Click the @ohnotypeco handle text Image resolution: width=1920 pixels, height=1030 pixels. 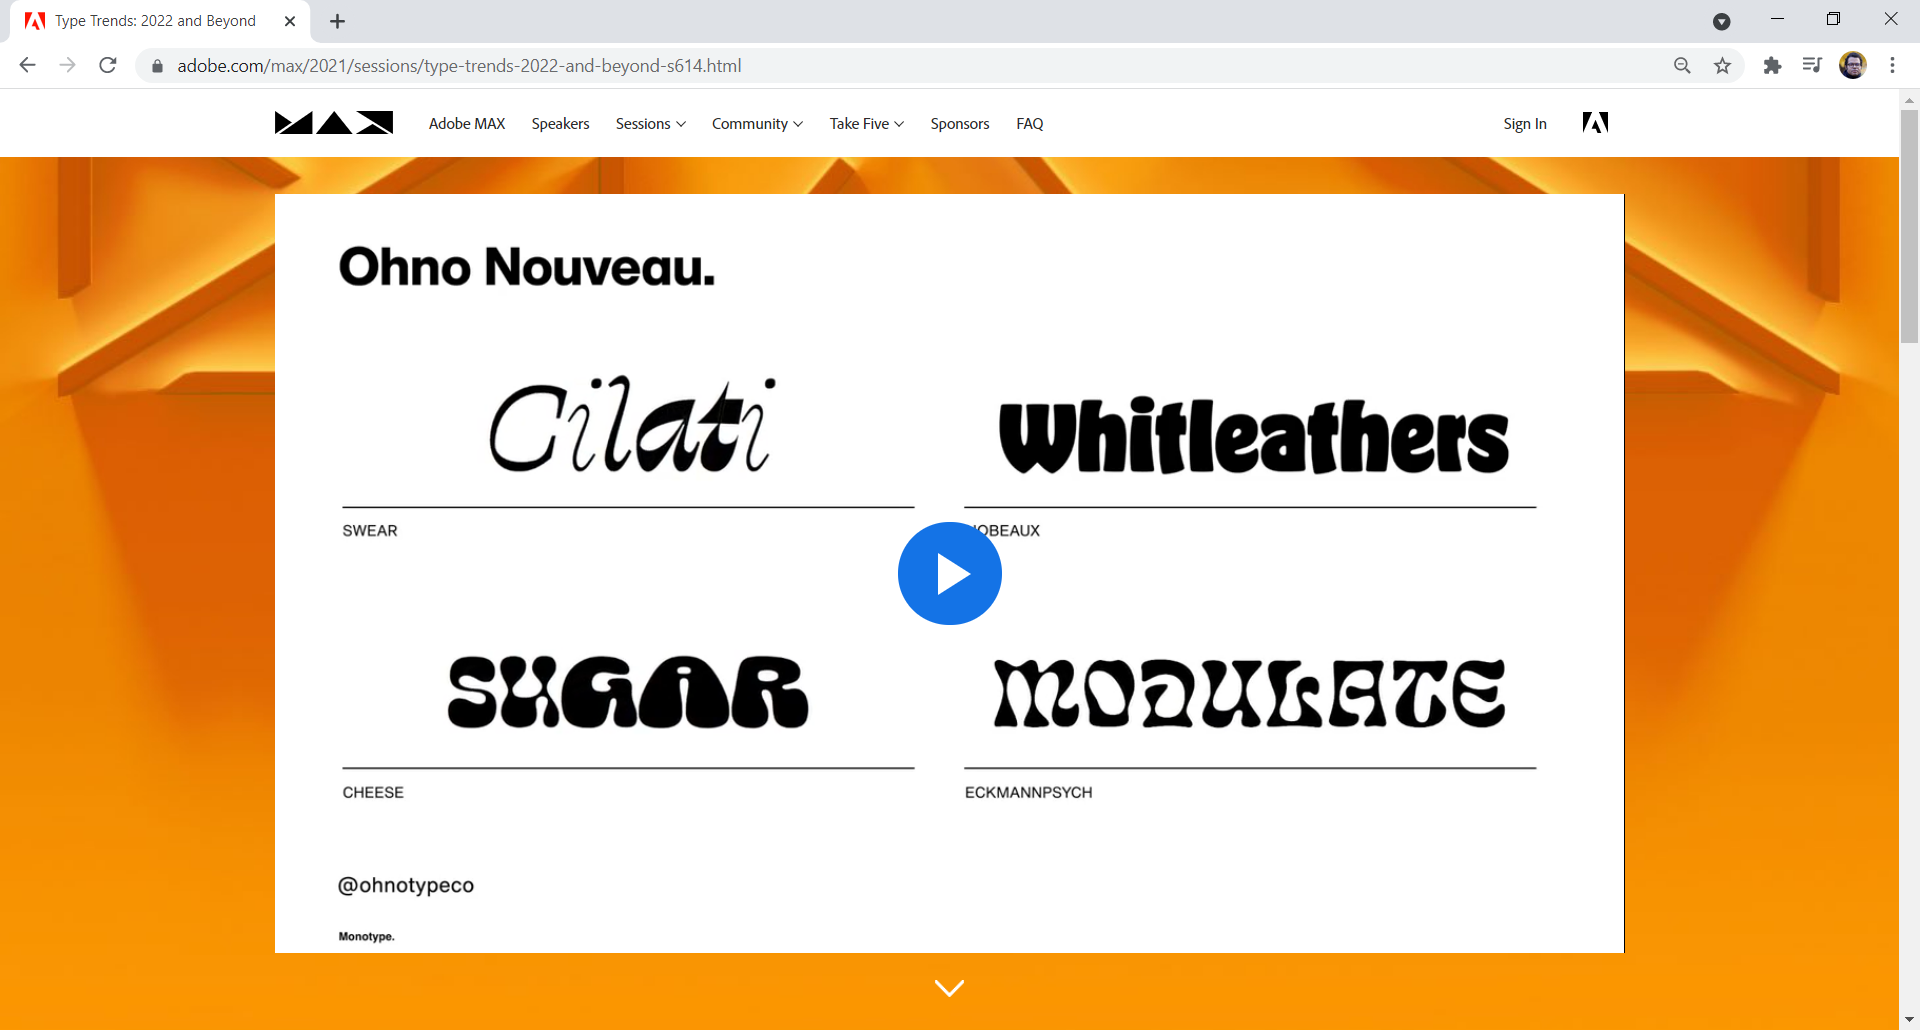coord(406,885)
